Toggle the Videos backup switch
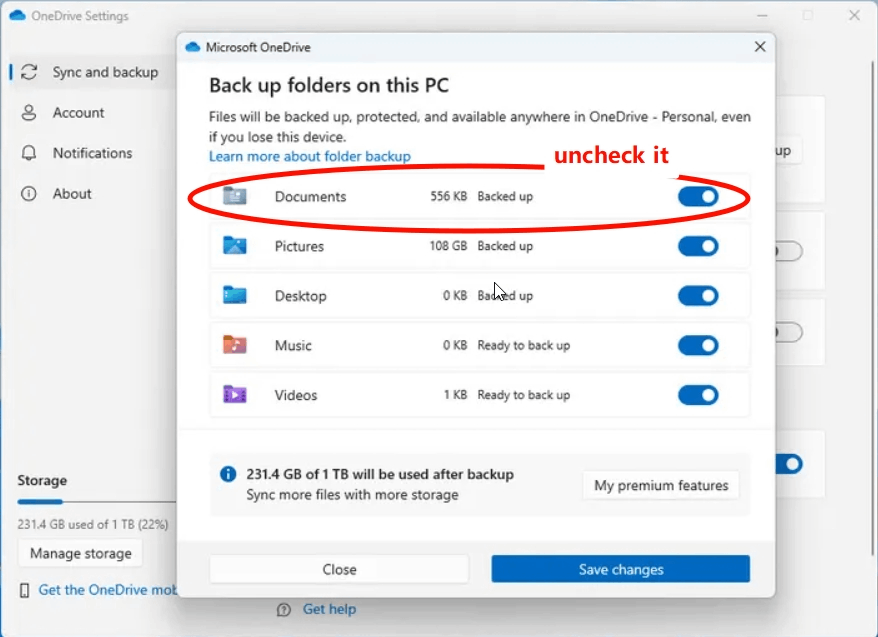This screenshot has height=637, width=878. 698,395
